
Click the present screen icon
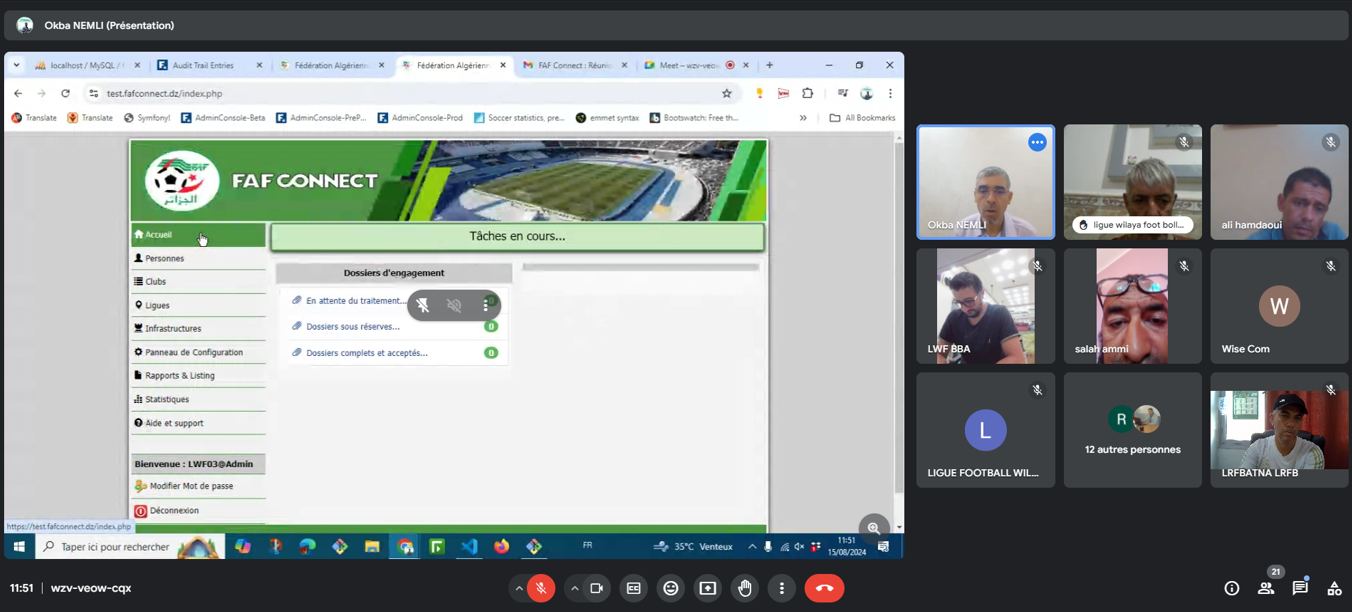pos(708,589)
